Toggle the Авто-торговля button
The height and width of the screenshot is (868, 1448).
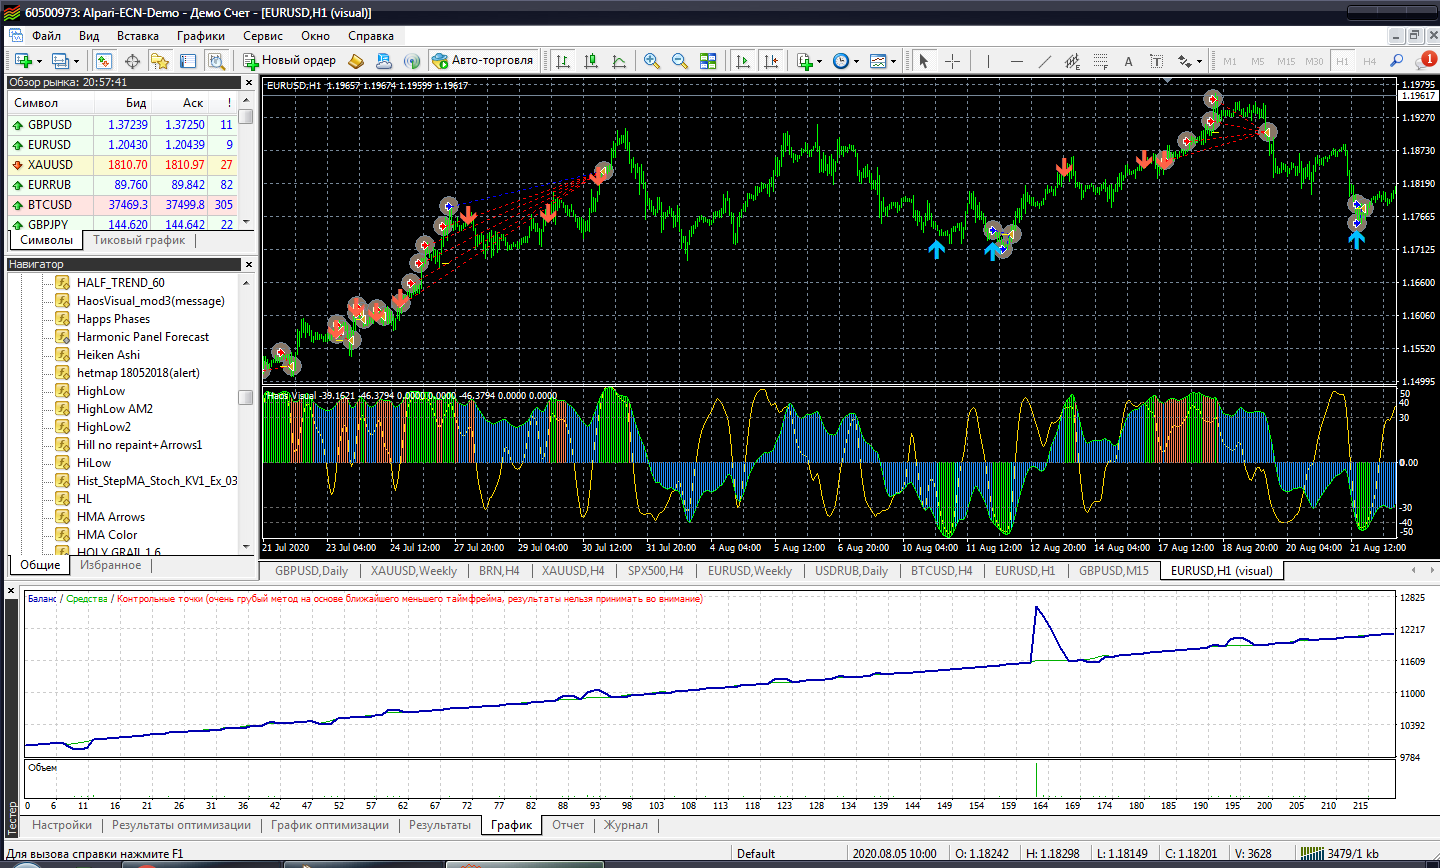coord(484,60)
